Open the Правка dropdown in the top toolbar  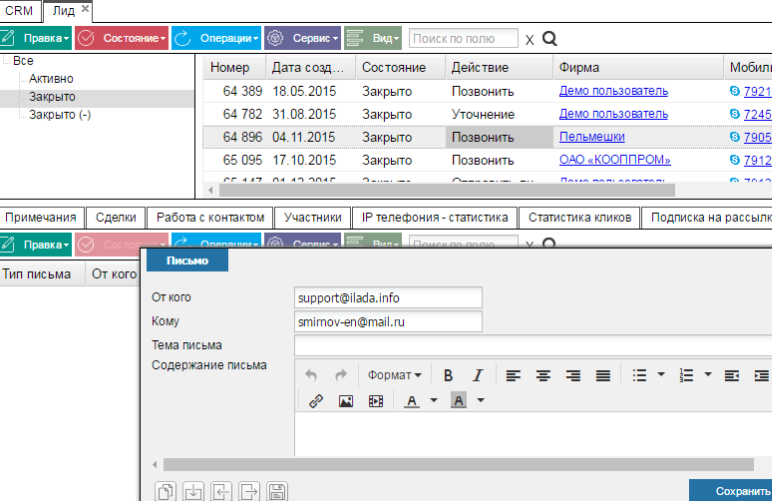point(36,38)
